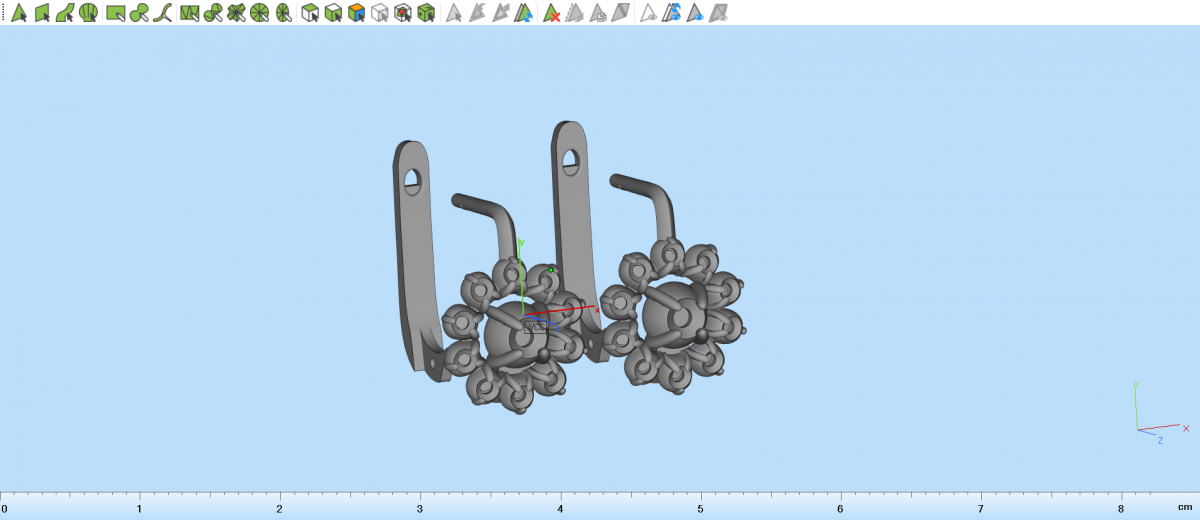Select the green triangle selection tool
1200x520 pixels.
click(x=19, y=13)
